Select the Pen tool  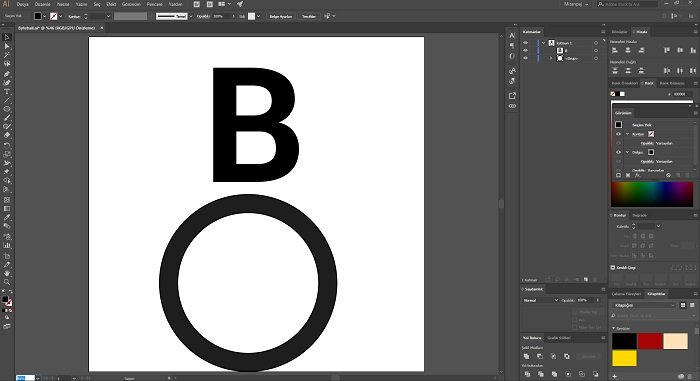[x=7, y=74]
